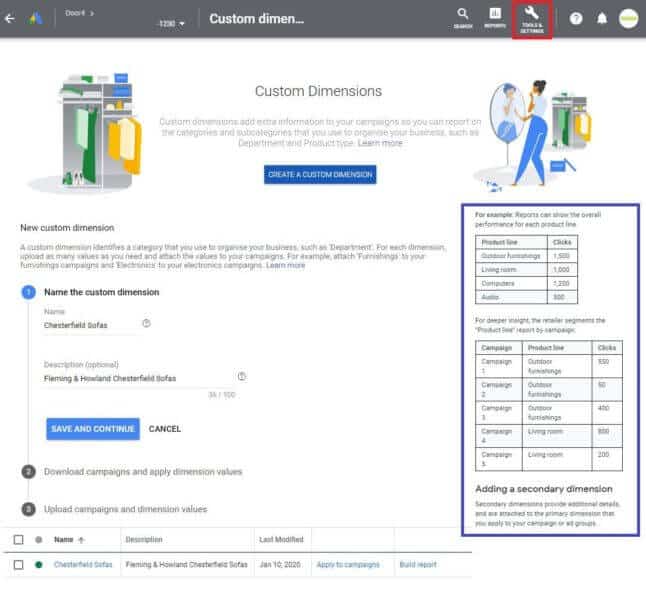Click green status dot of Chesterfield Sofas row
The image size is (646, 600).
39,565
